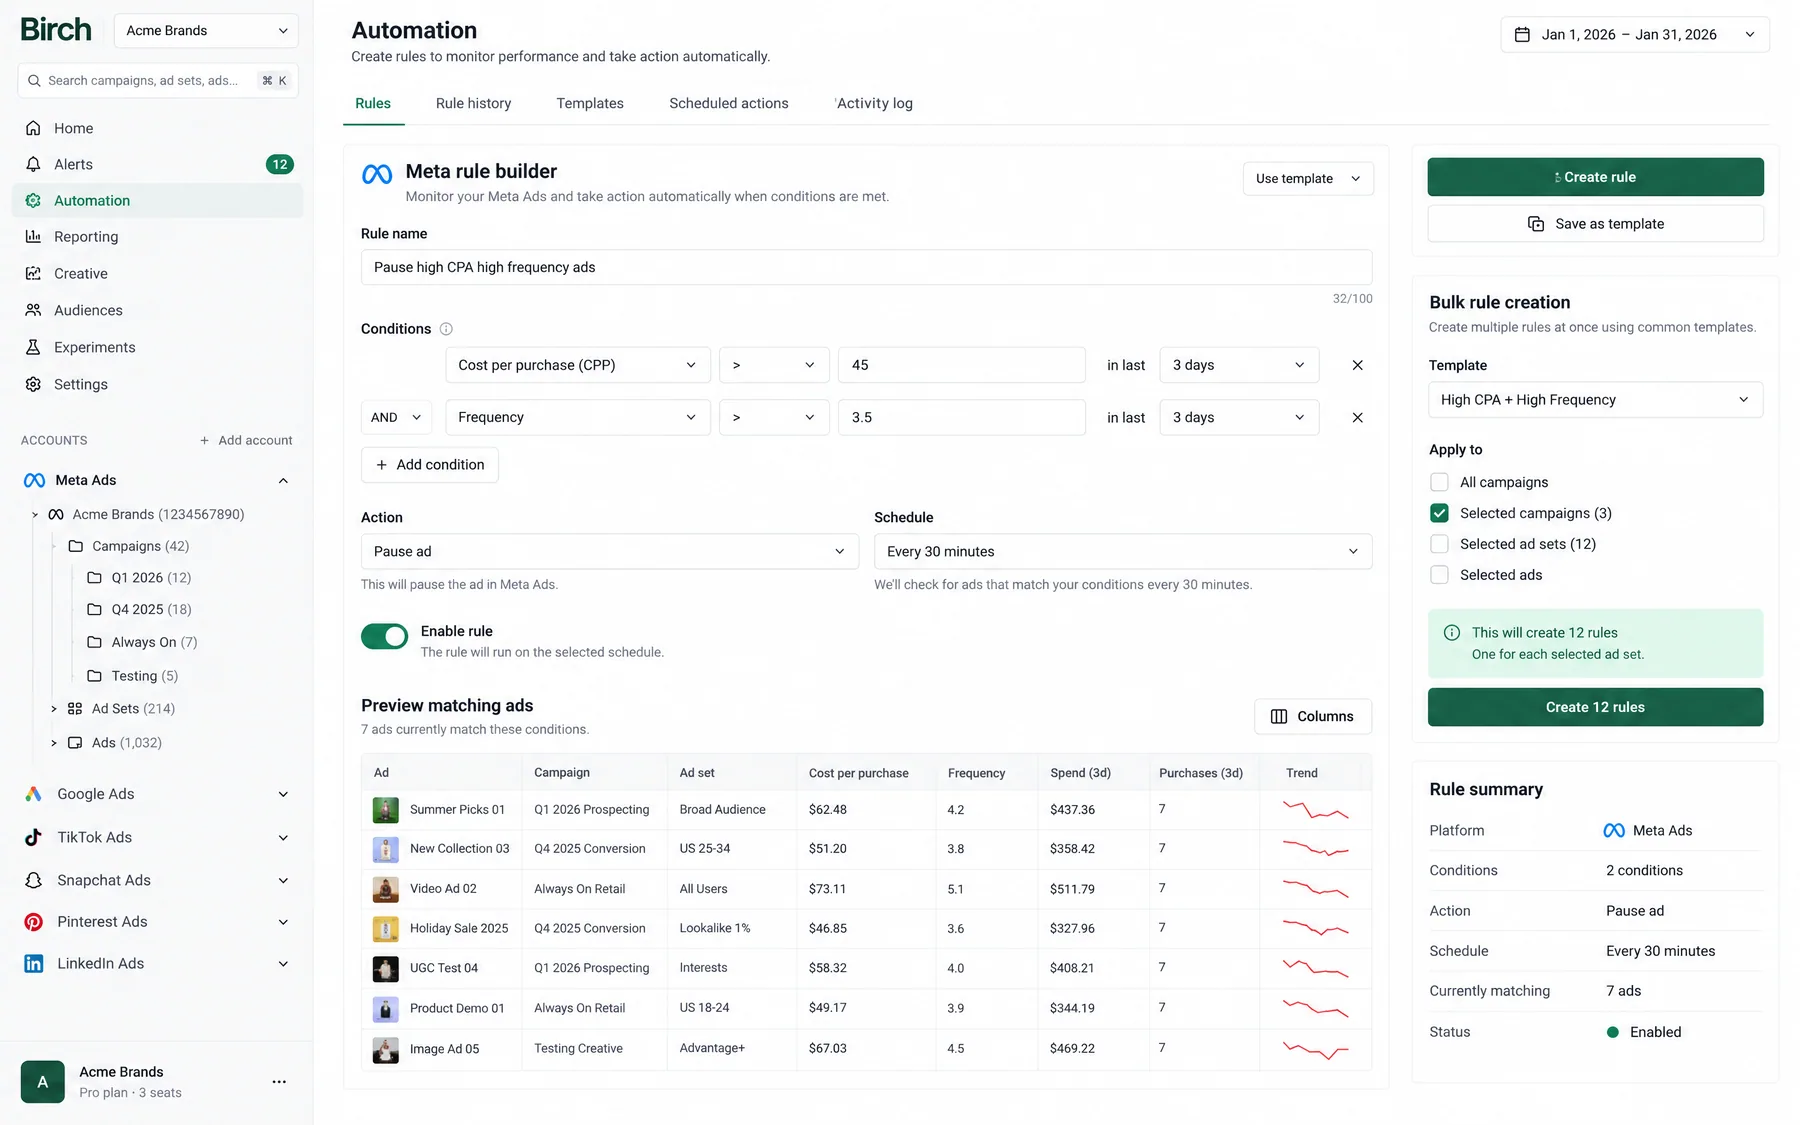Toggle the Enable rule switch

pyautogui.click(x=384, y=636)
